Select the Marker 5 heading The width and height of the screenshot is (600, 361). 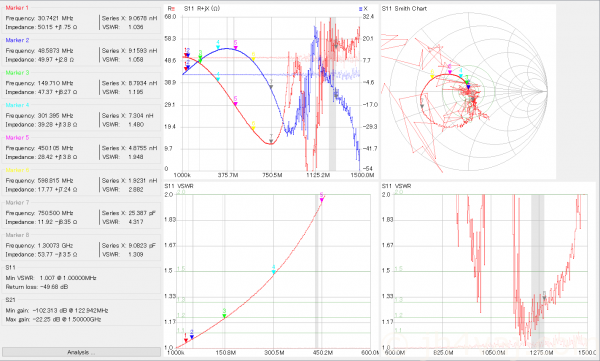pyautogui.click(x=17, y=137)
